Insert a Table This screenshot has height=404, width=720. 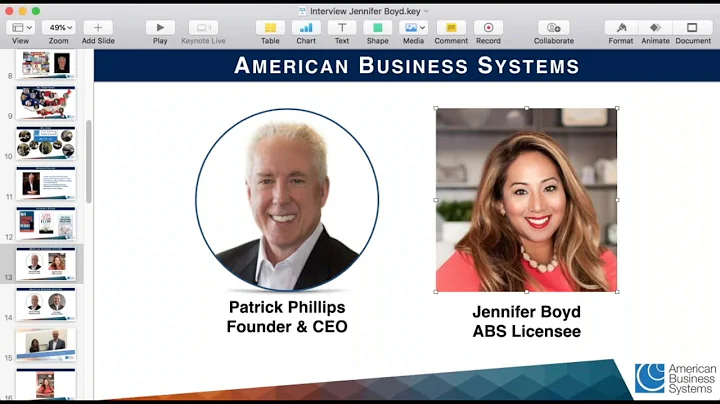[270, 28]
